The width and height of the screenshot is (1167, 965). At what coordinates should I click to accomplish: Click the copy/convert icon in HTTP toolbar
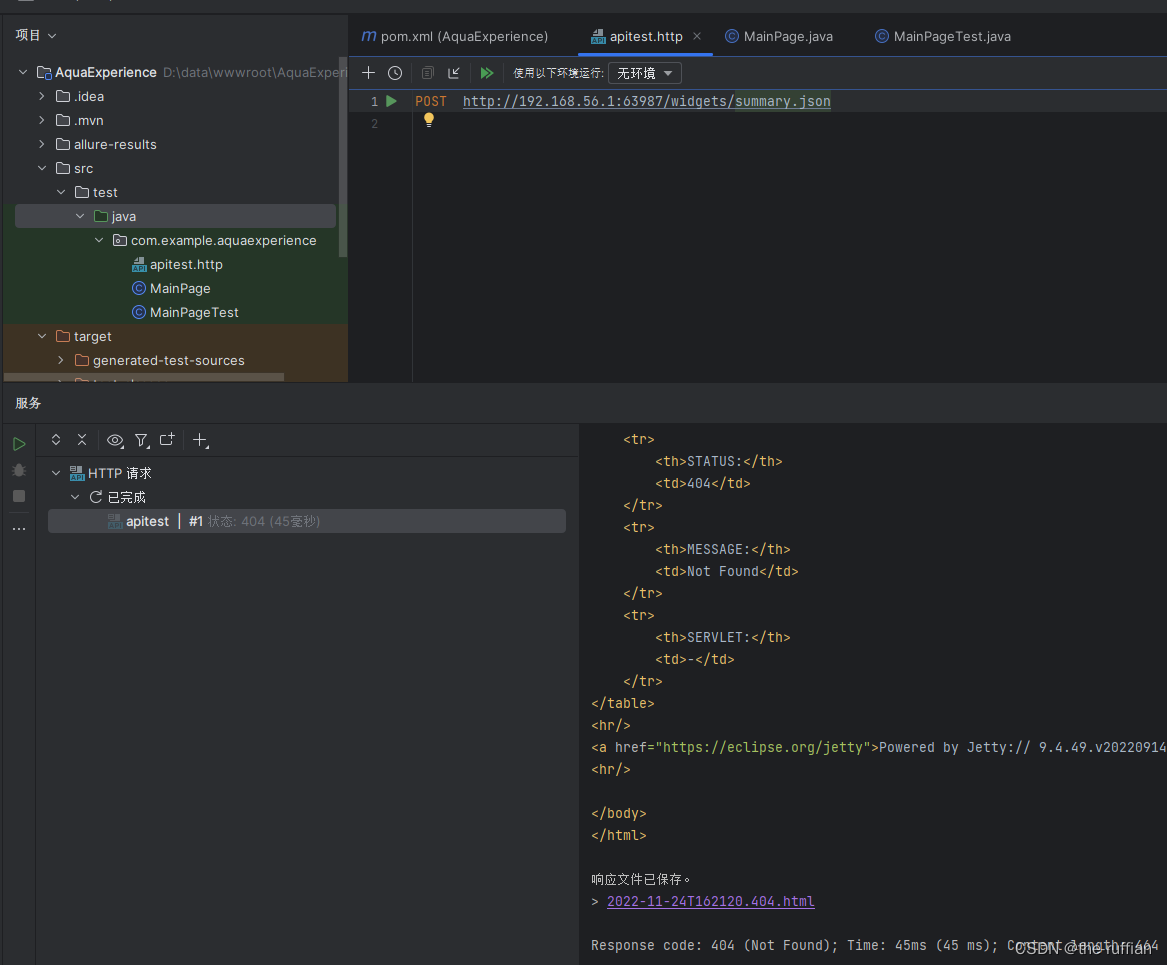pyautogui.click(x=427, y=73)
